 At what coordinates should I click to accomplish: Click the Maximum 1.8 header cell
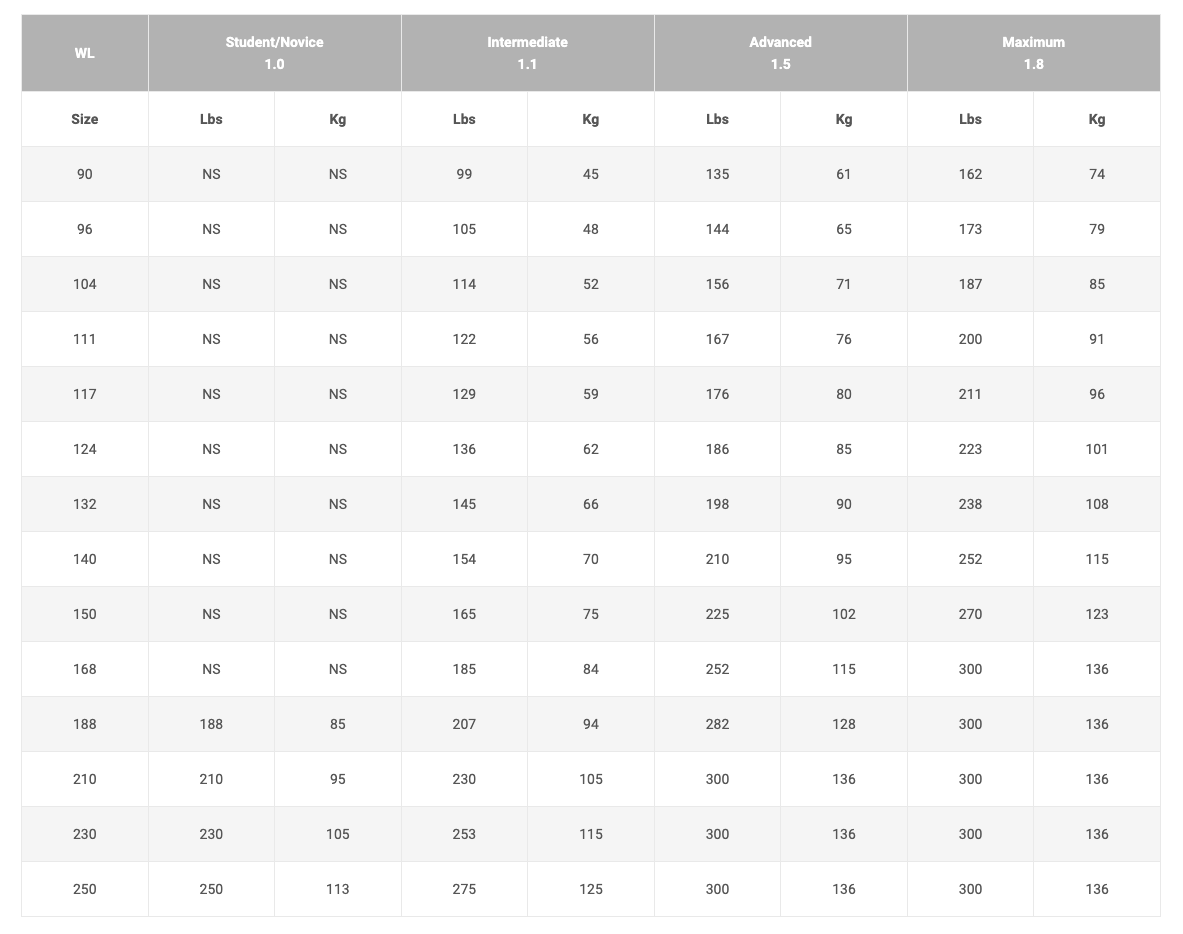pos(1034,53)
